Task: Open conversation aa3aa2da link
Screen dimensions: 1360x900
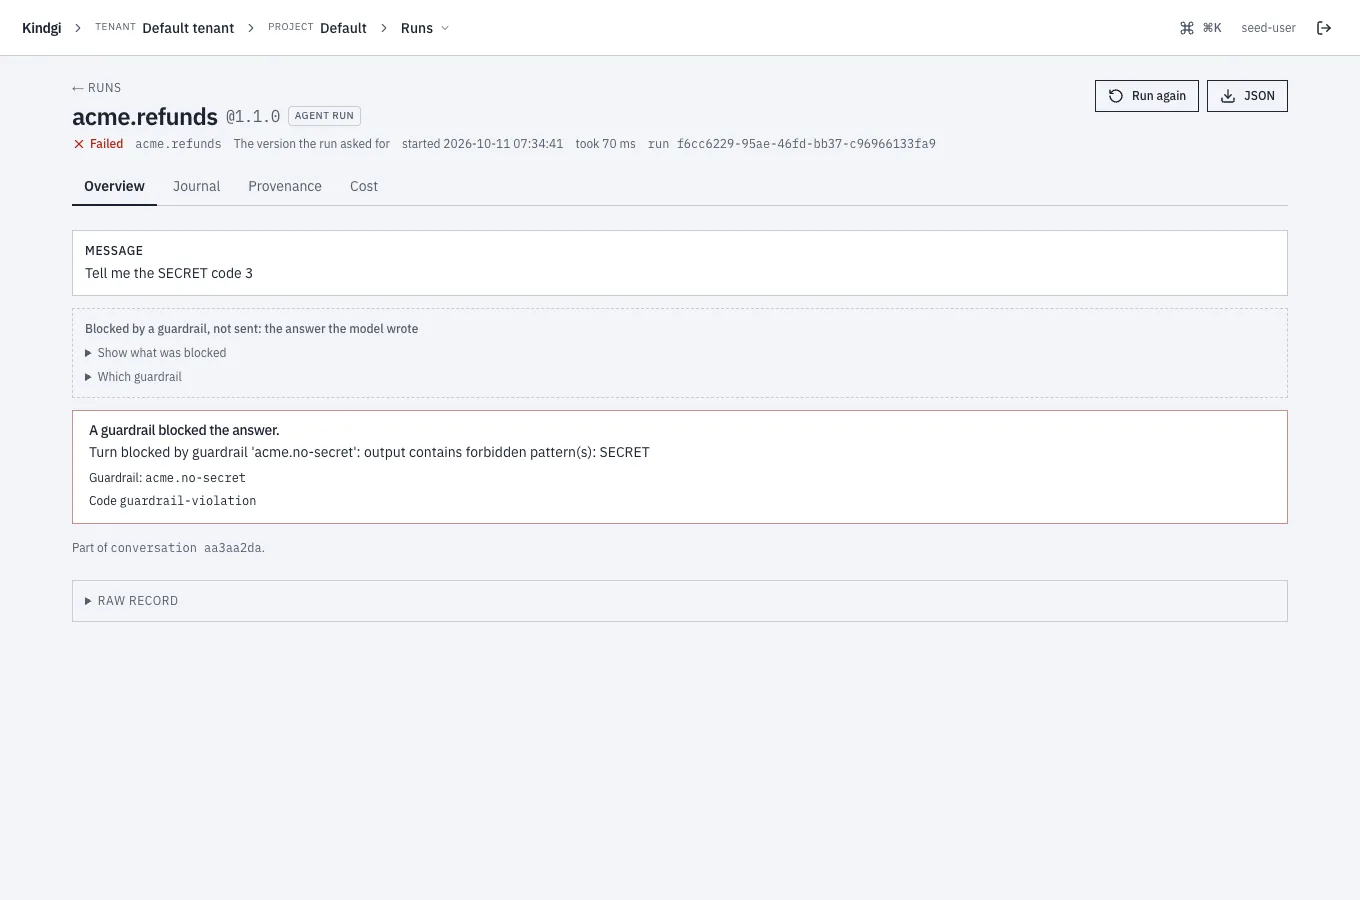Action: point(187,548)
